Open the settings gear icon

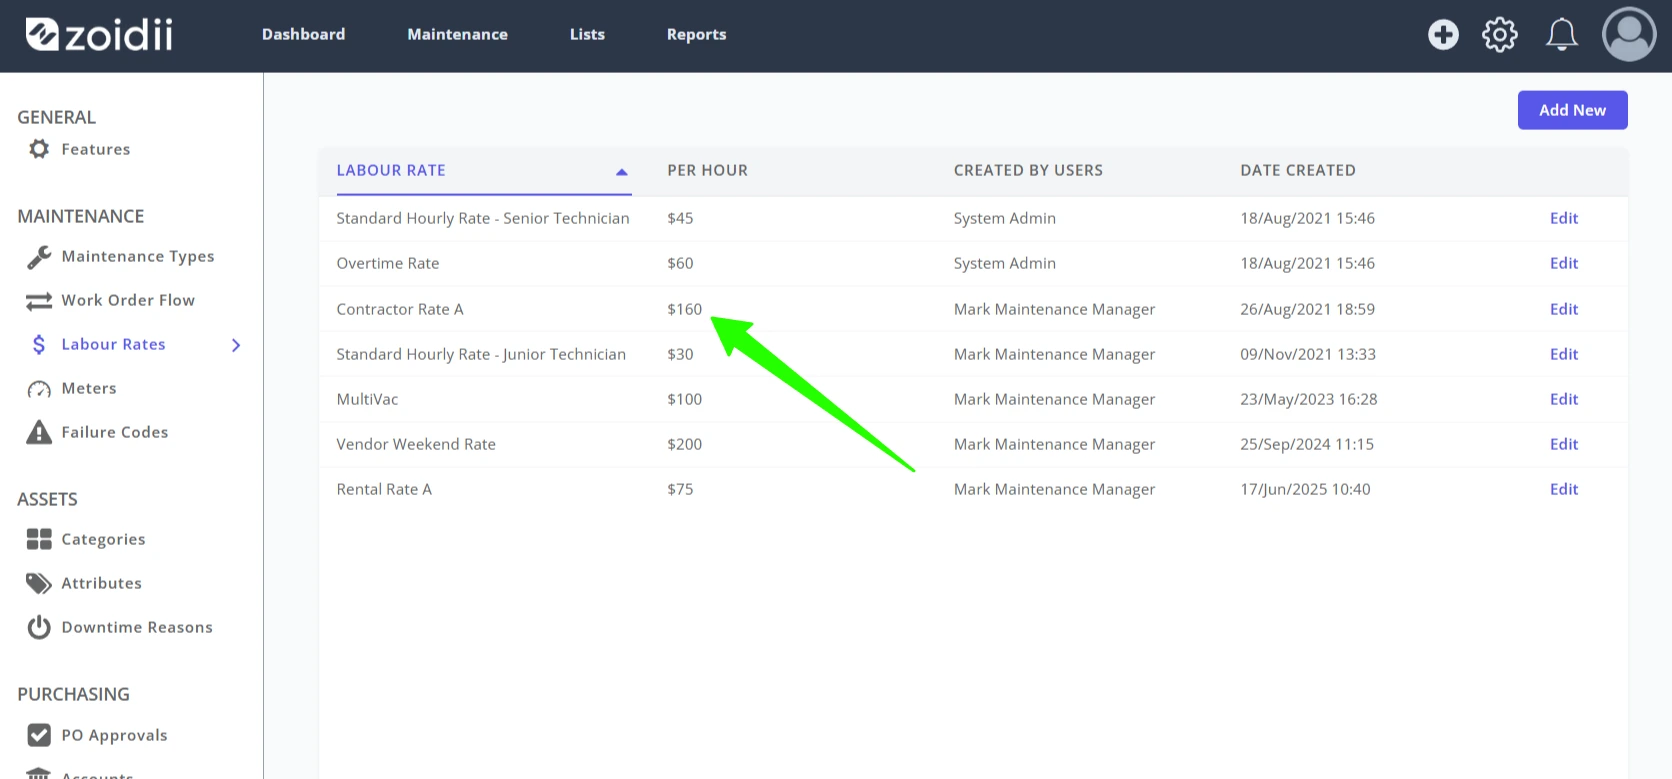pos(1500,35)
